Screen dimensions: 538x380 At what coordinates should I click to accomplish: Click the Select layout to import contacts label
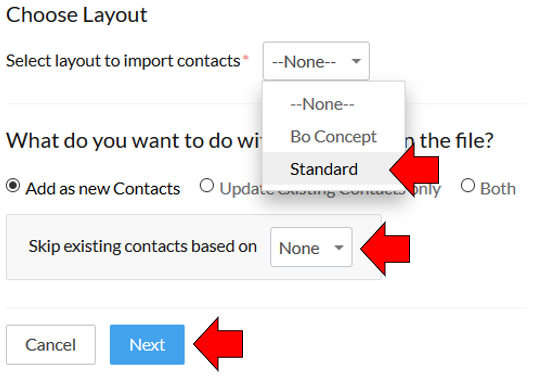point(123,61)
